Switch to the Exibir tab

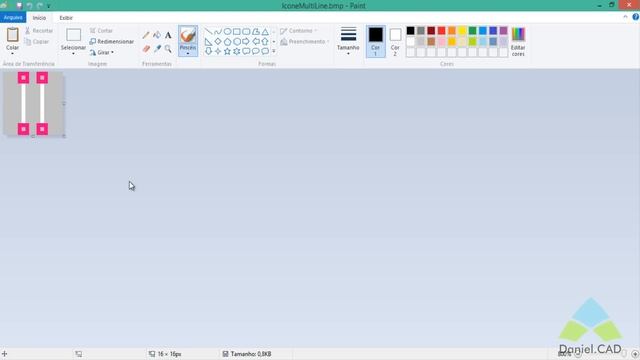click(66, 18)
